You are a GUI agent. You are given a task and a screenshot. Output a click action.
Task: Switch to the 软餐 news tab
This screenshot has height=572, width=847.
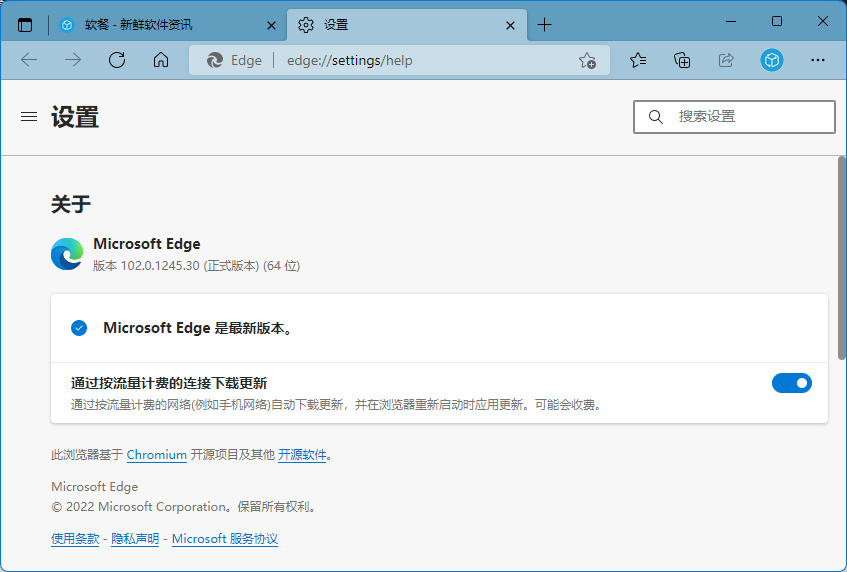pyautogui.click(x=150, y=24)
